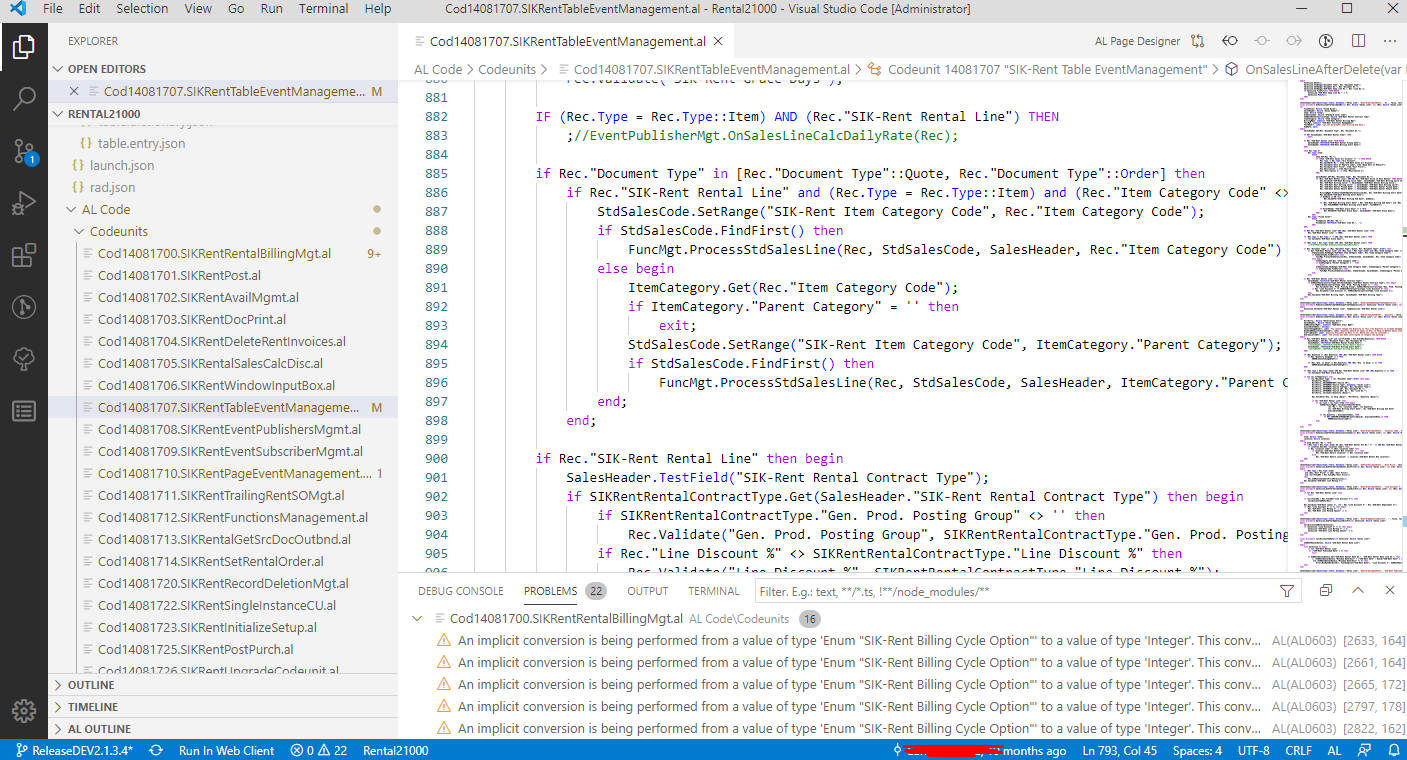Collapse the AL Code folder
The width and height of the screenshot is (1407, 760).
(x=72, y=210)
